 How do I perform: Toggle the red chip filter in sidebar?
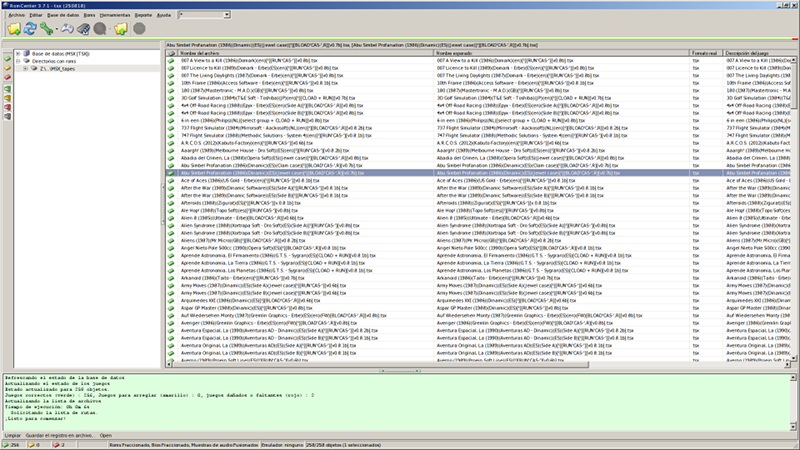click(7, 77)
